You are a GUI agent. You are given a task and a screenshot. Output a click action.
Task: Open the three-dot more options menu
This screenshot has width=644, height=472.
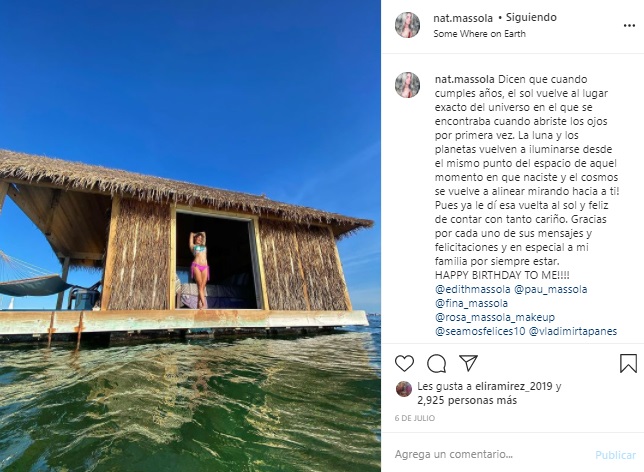coord(629,25)
